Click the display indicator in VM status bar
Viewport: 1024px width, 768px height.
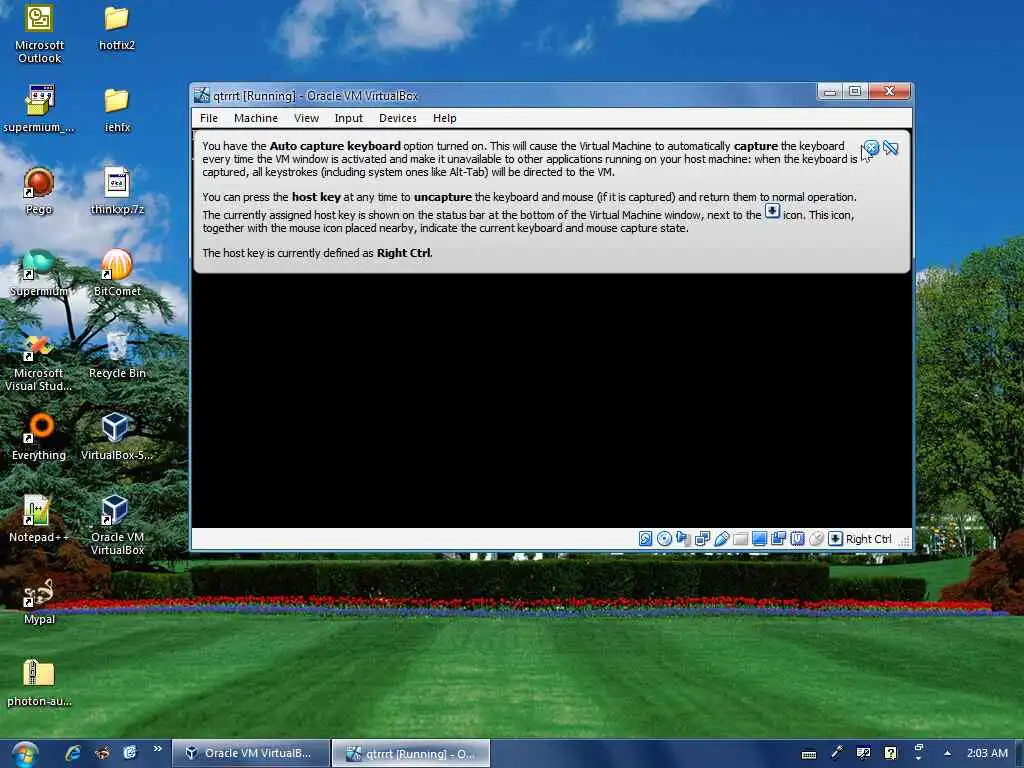(759, 539)
